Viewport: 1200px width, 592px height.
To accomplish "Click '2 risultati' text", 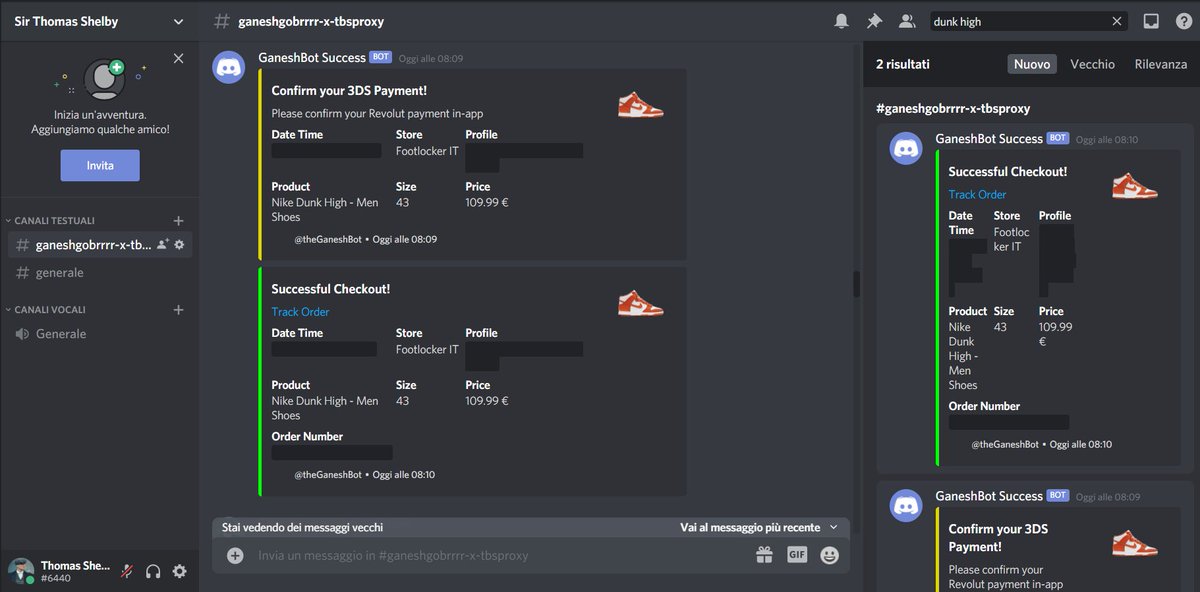I will pos(902,64).
